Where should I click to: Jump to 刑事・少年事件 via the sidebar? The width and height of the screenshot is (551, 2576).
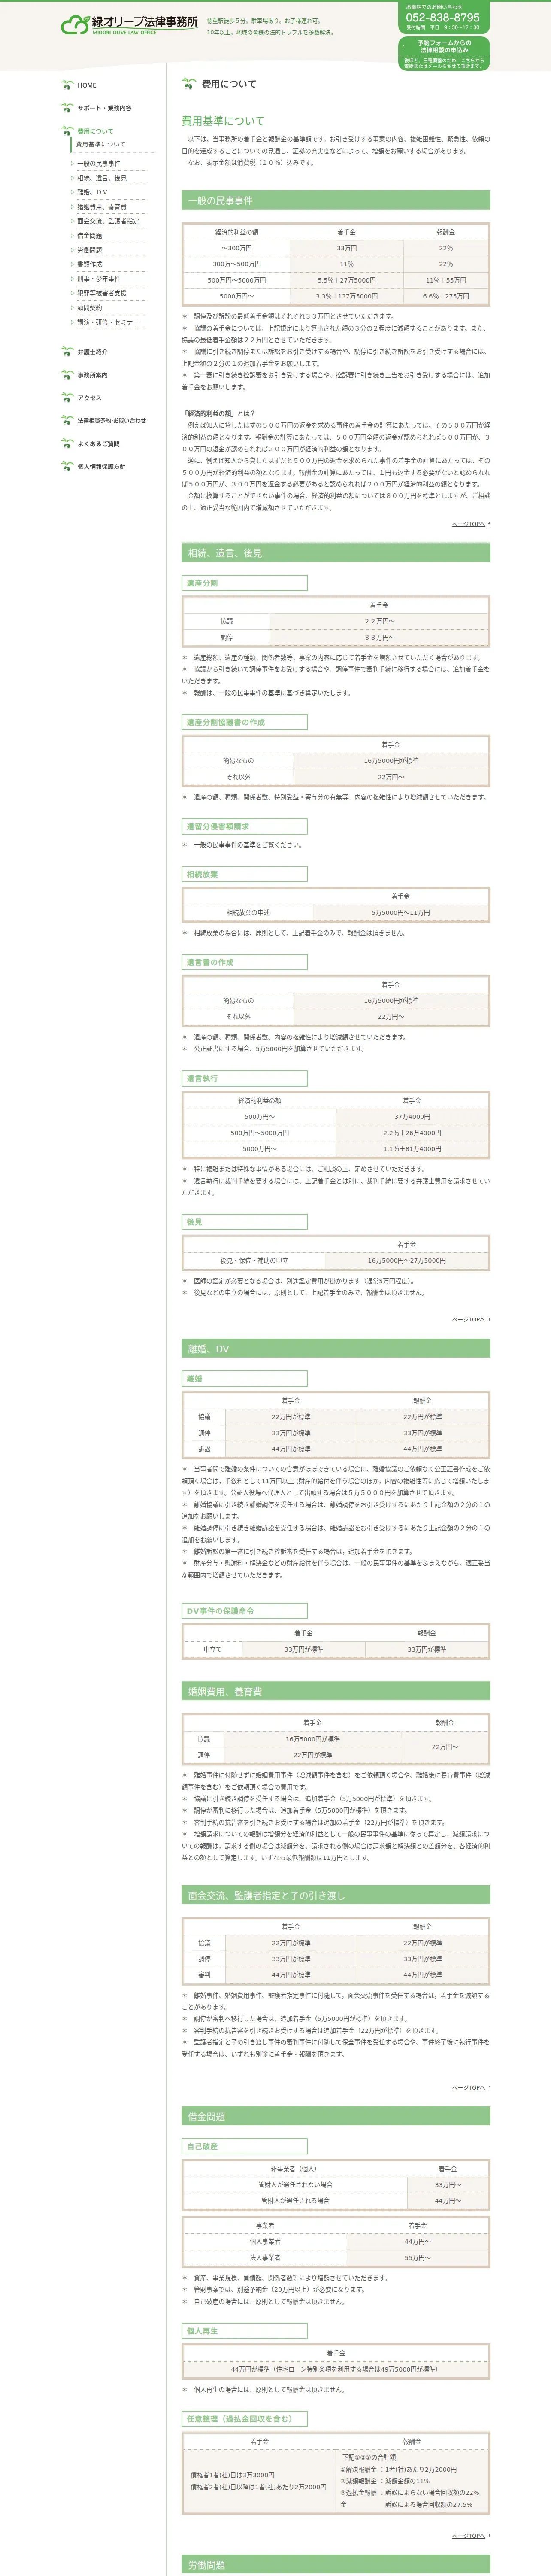[x=99, y=279]
